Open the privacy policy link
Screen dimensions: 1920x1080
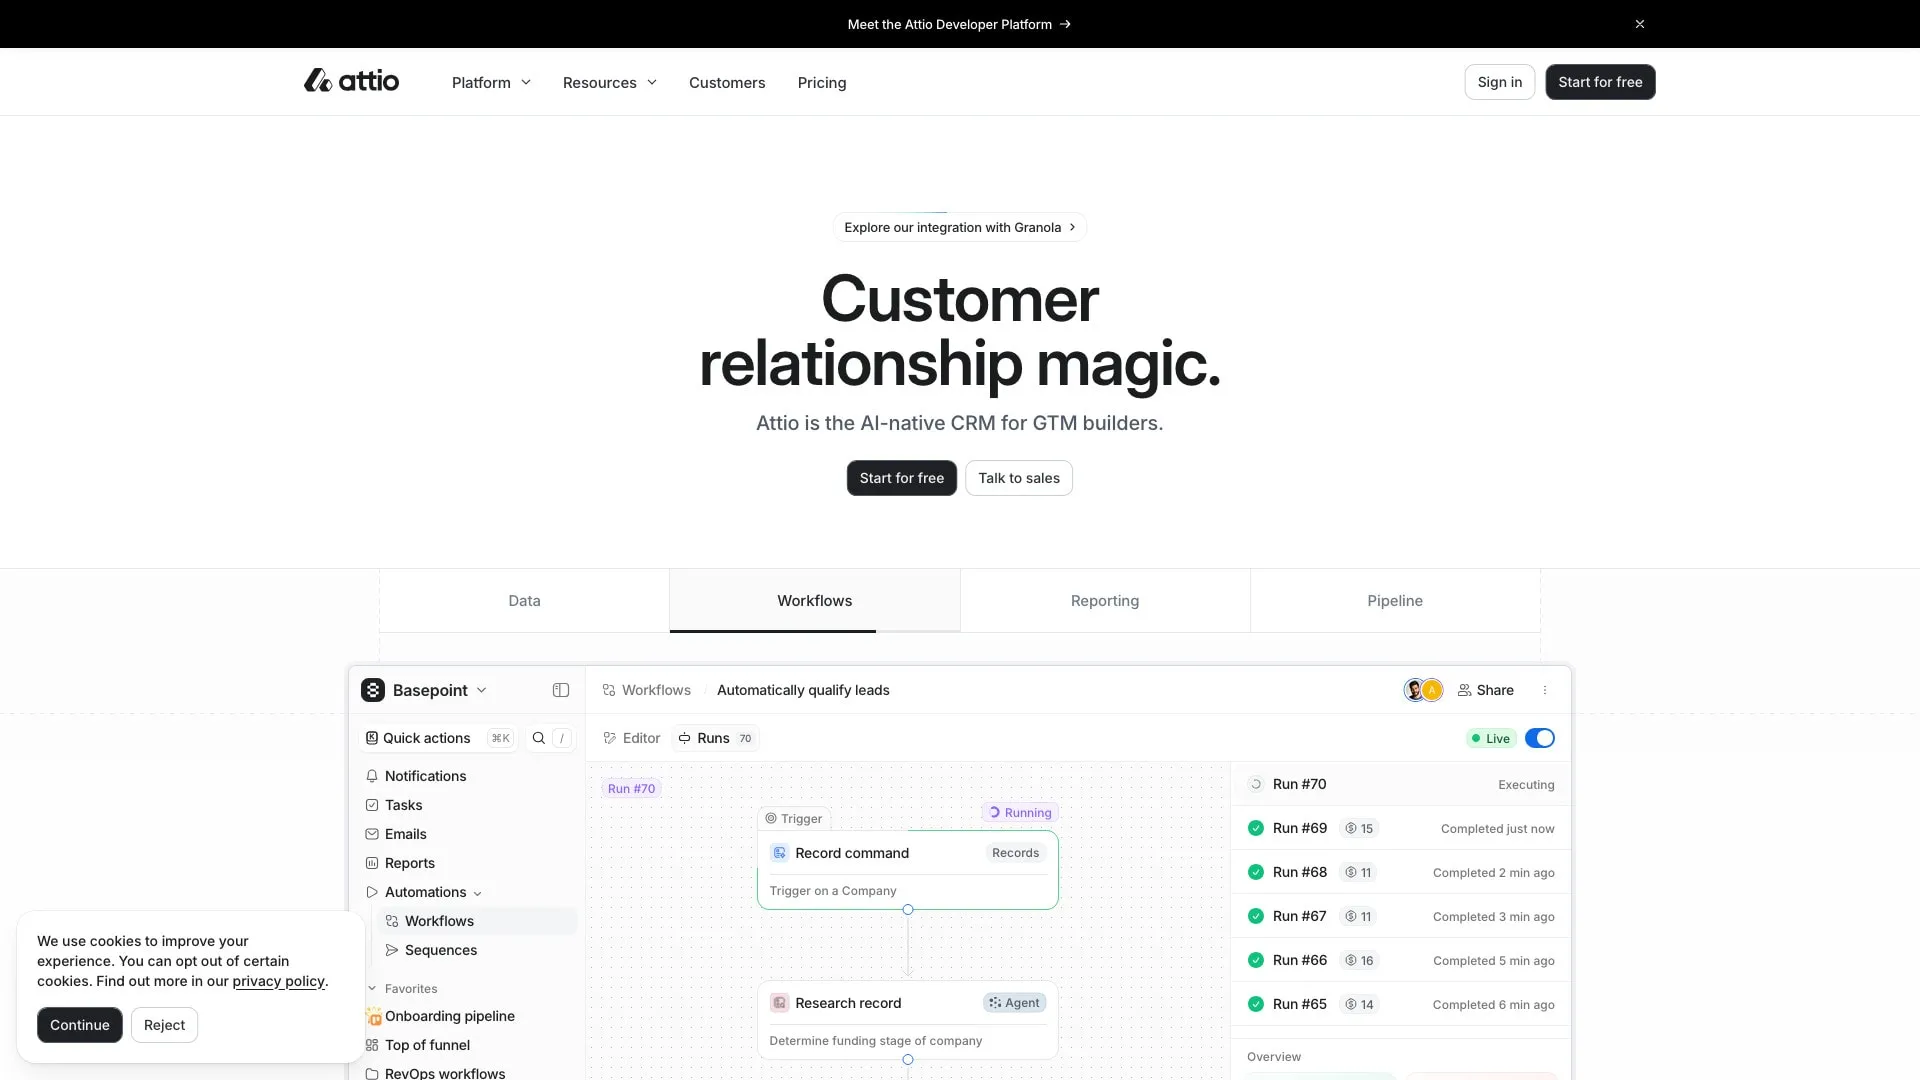(278, 981)
